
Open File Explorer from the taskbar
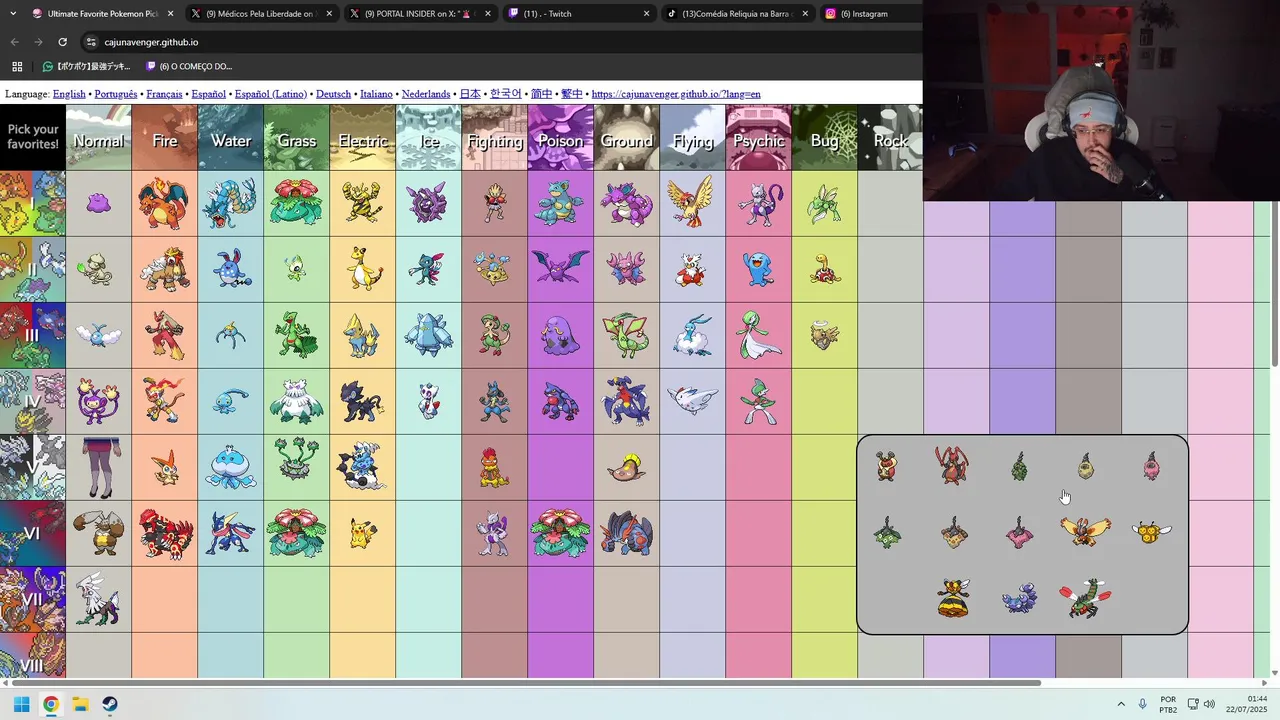click(80, 704)
